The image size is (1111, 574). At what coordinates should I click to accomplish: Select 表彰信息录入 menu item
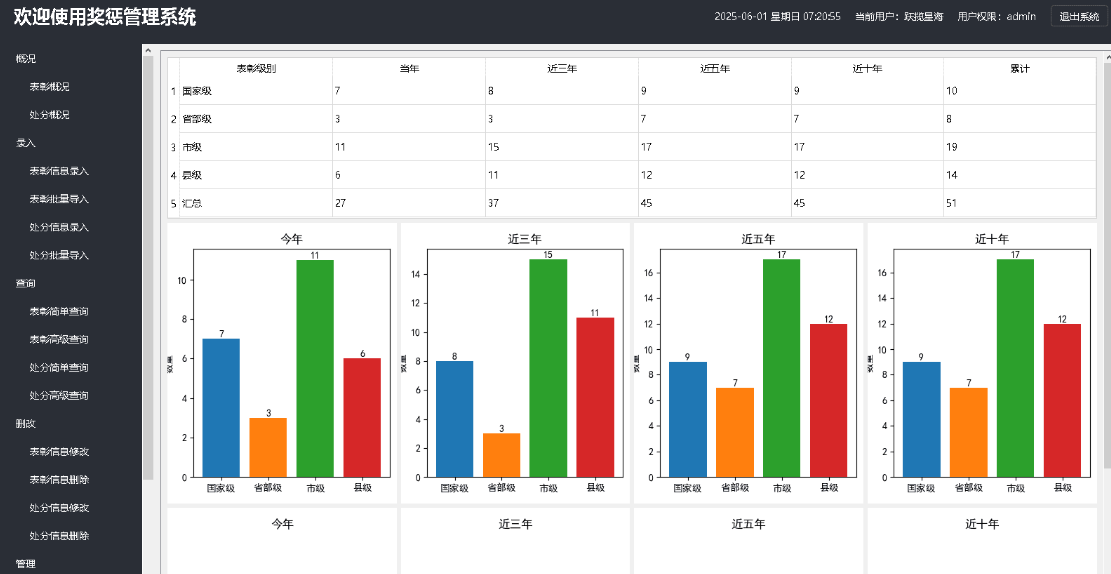59,171
